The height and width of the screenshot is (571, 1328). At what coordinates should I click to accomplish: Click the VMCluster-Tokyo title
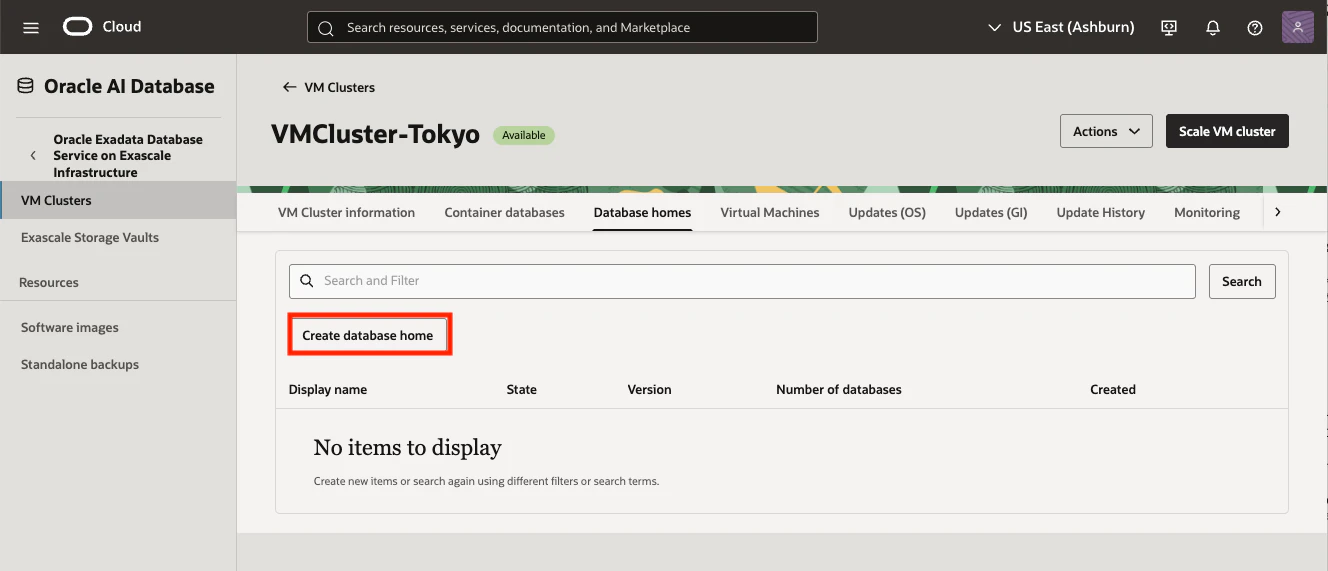click(375, 134)
